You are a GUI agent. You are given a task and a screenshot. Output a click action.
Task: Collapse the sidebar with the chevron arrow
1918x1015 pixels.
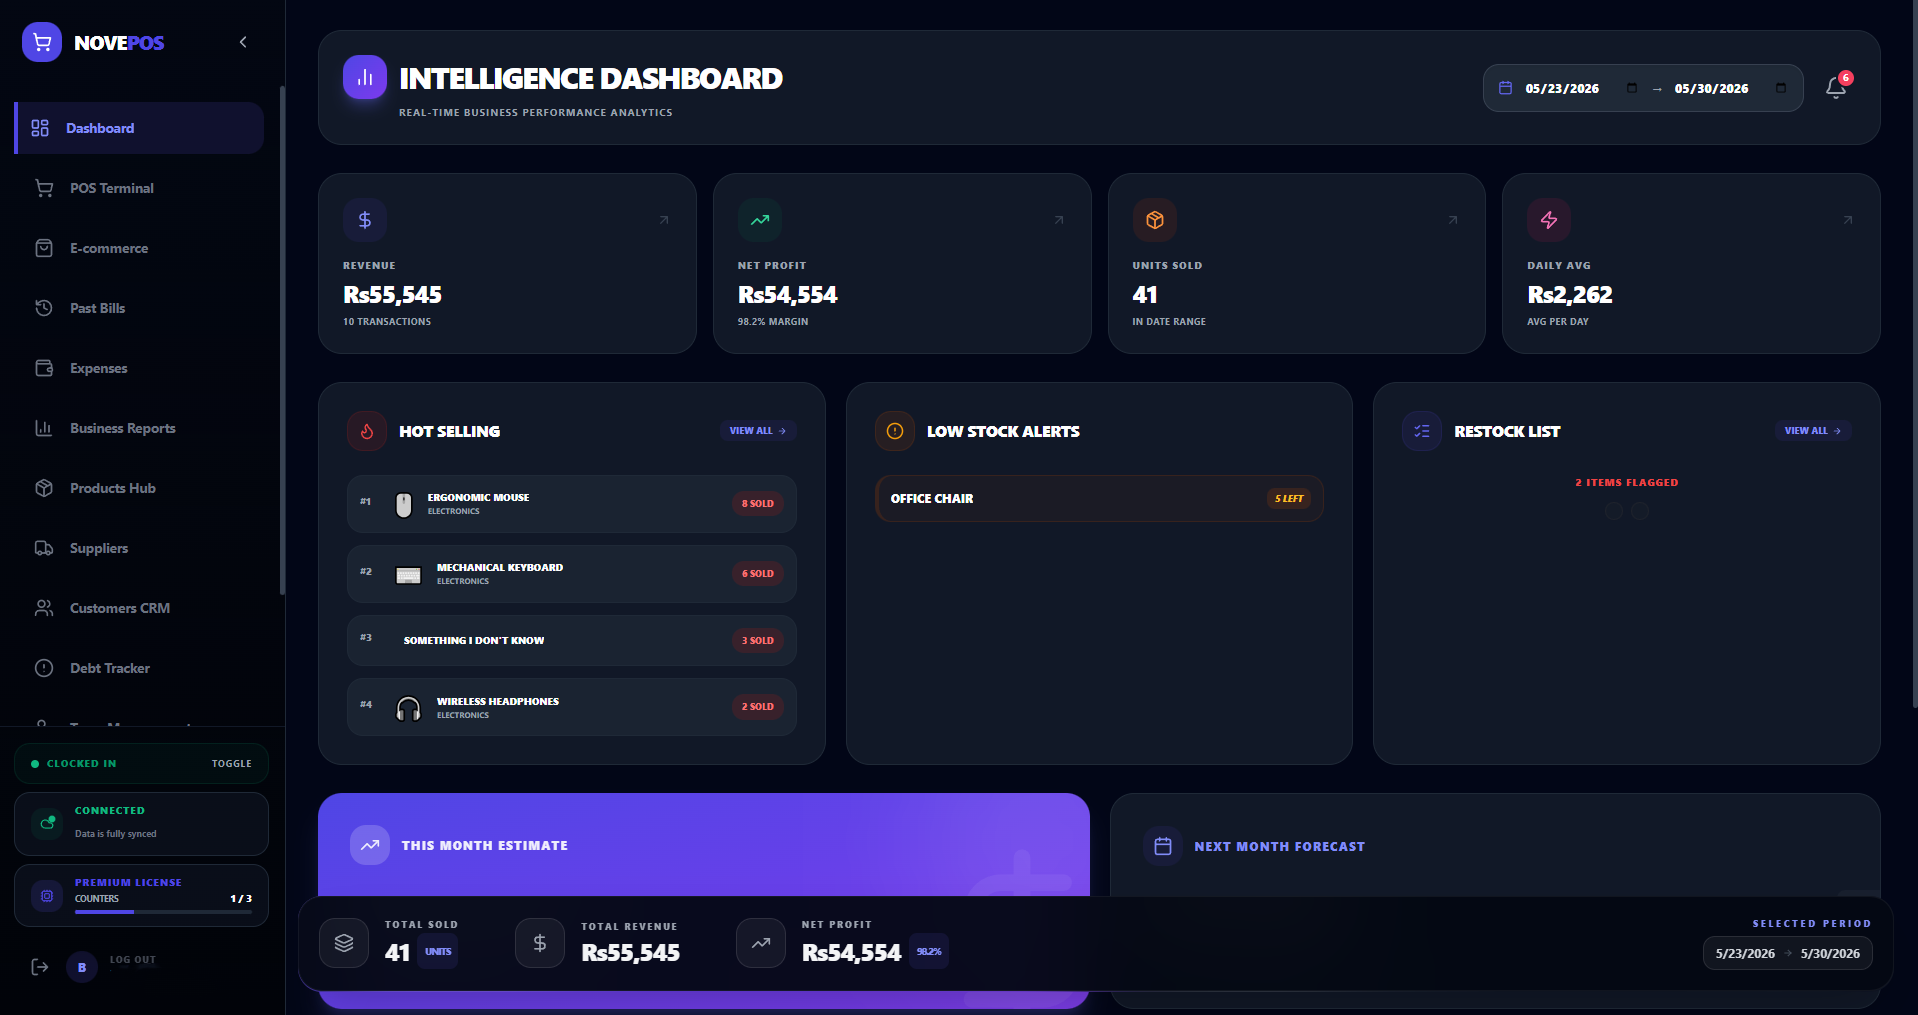[243, 42]
